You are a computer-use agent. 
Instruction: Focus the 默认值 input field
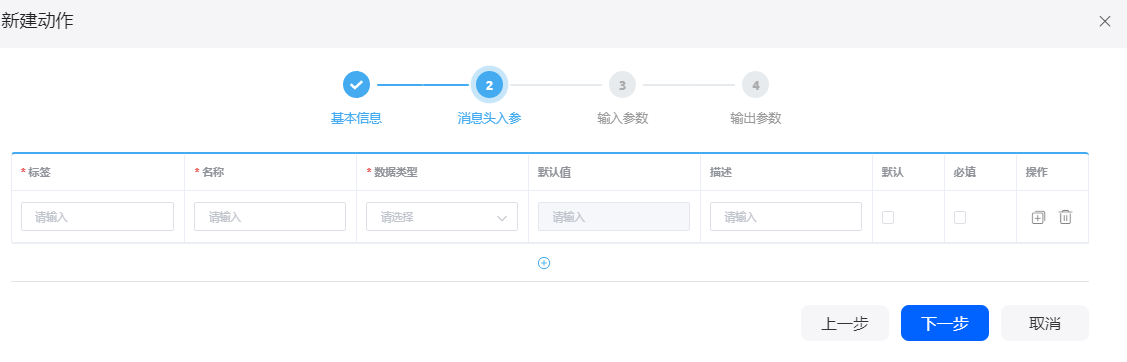click(614, 217)
